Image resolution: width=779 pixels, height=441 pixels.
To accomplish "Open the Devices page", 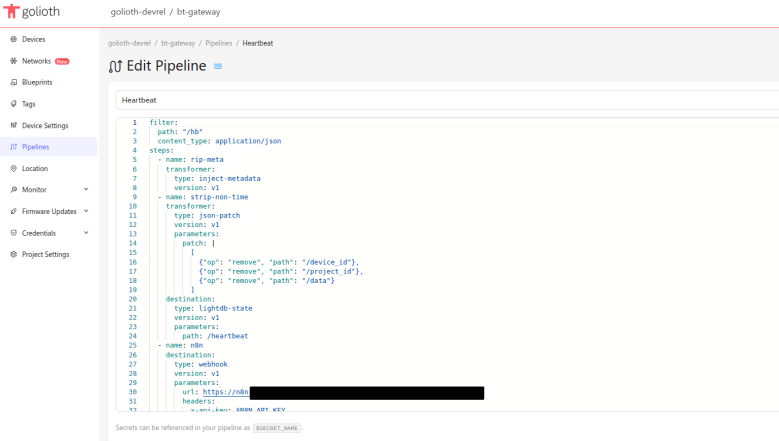I will [x=33, y=39].
